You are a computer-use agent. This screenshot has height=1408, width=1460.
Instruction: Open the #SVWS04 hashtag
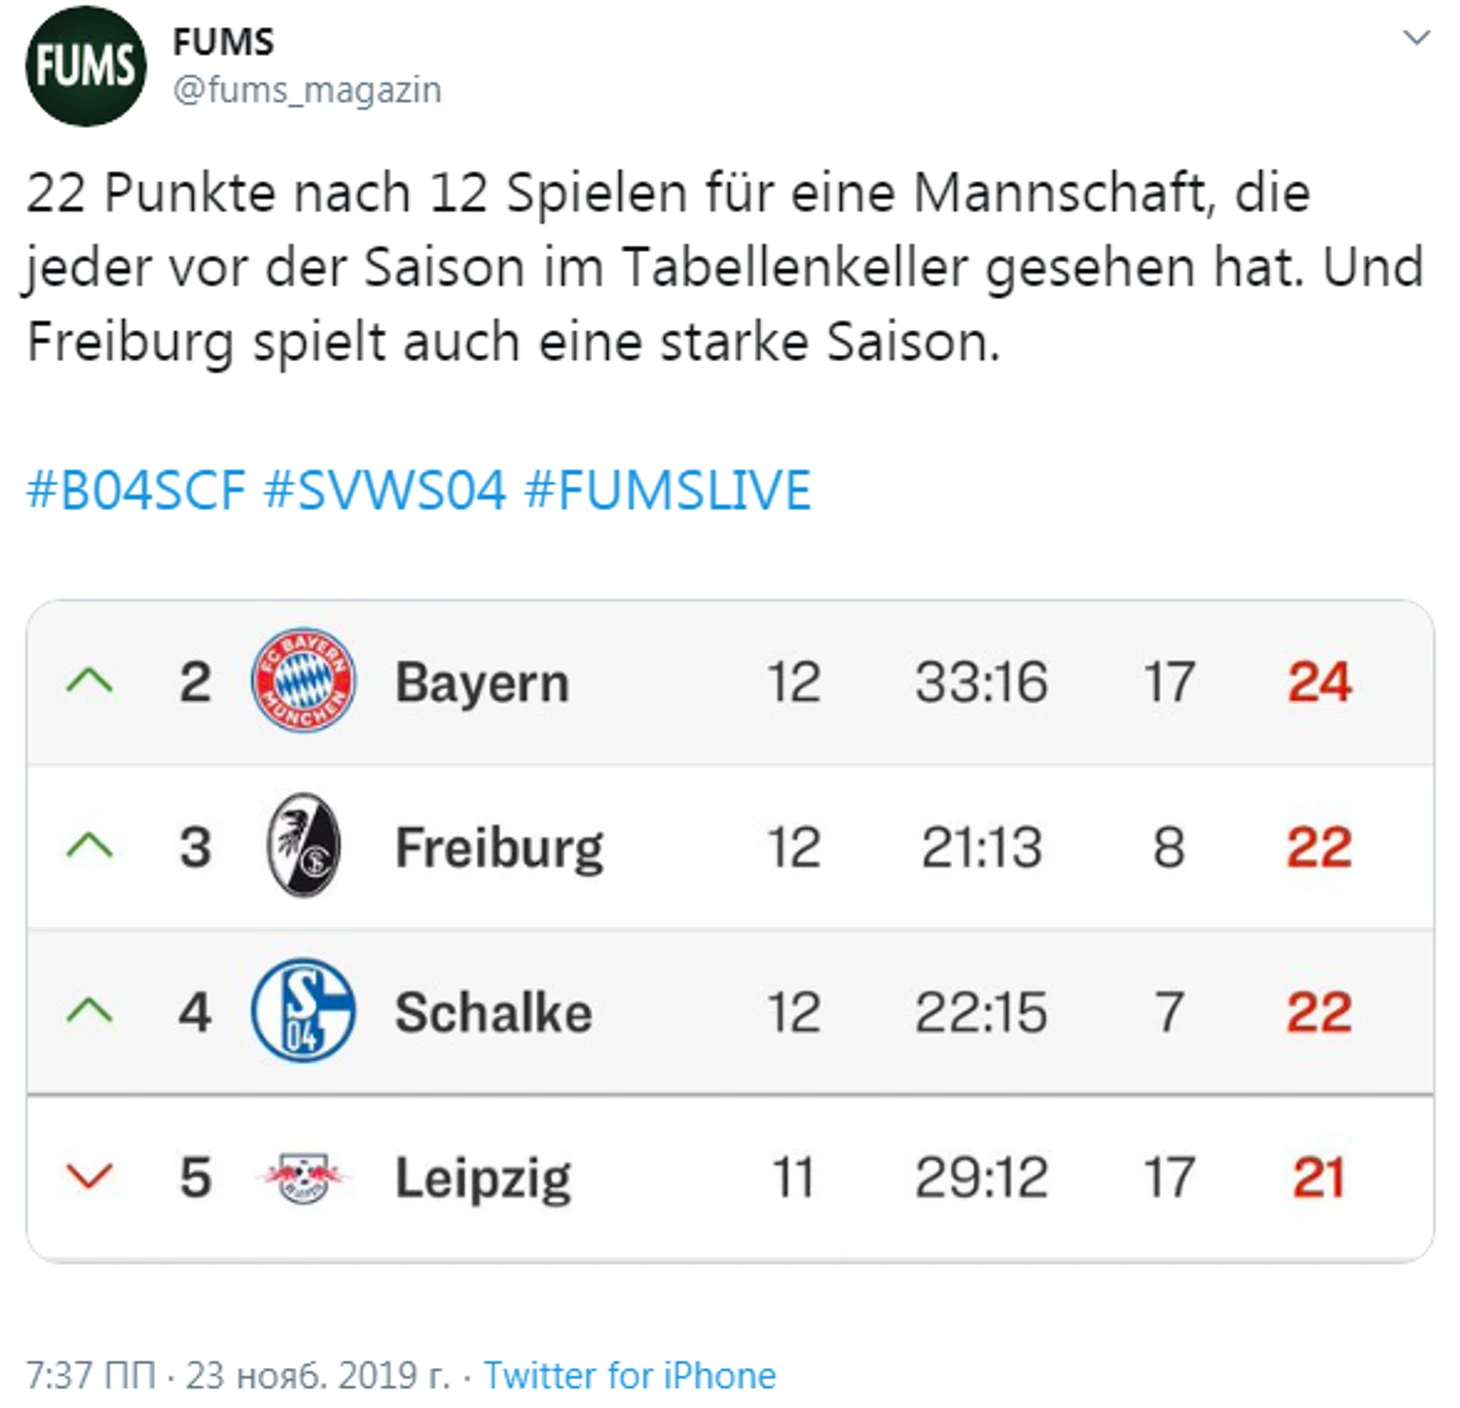click(385, 490)
